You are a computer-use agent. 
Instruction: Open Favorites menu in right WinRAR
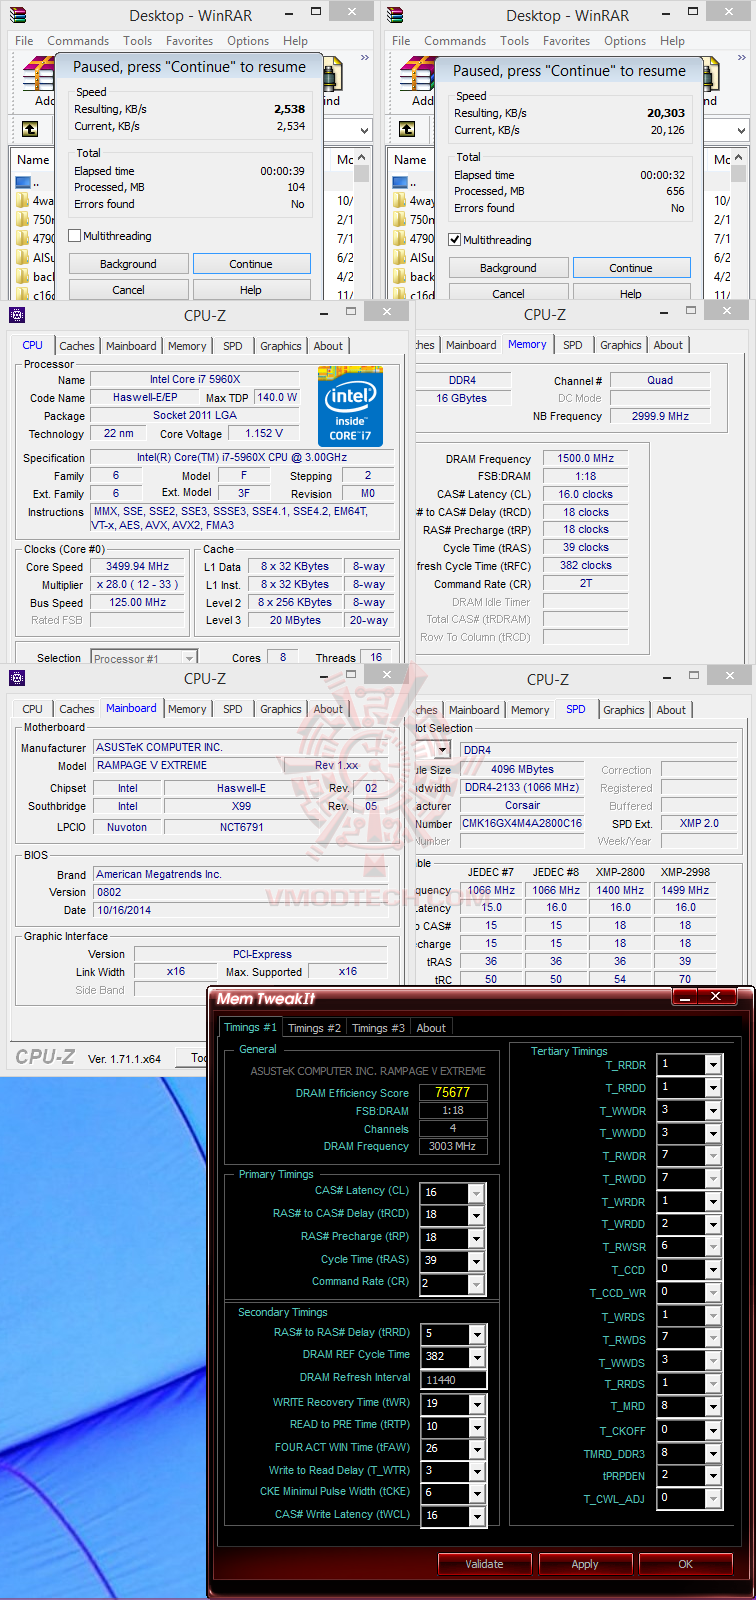[566, 41]
